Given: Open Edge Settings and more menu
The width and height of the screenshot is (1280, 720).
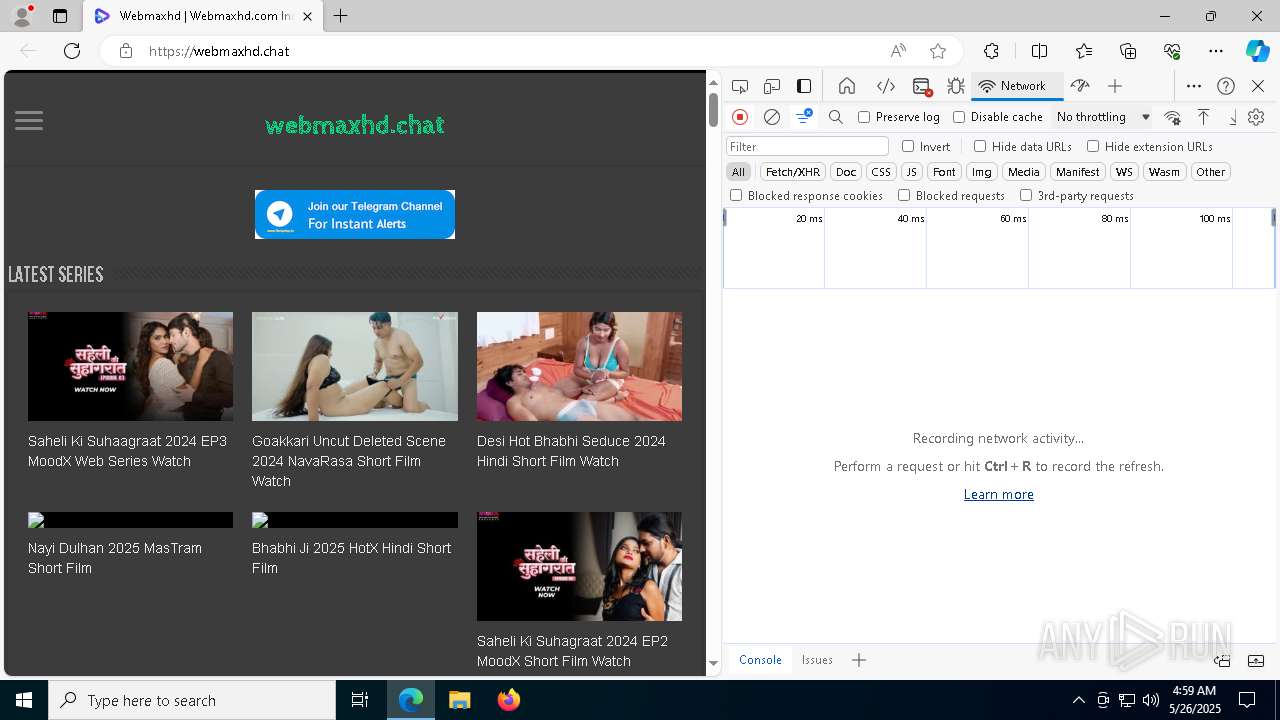Looking at the screenshot, I should tap(1216, 51).
